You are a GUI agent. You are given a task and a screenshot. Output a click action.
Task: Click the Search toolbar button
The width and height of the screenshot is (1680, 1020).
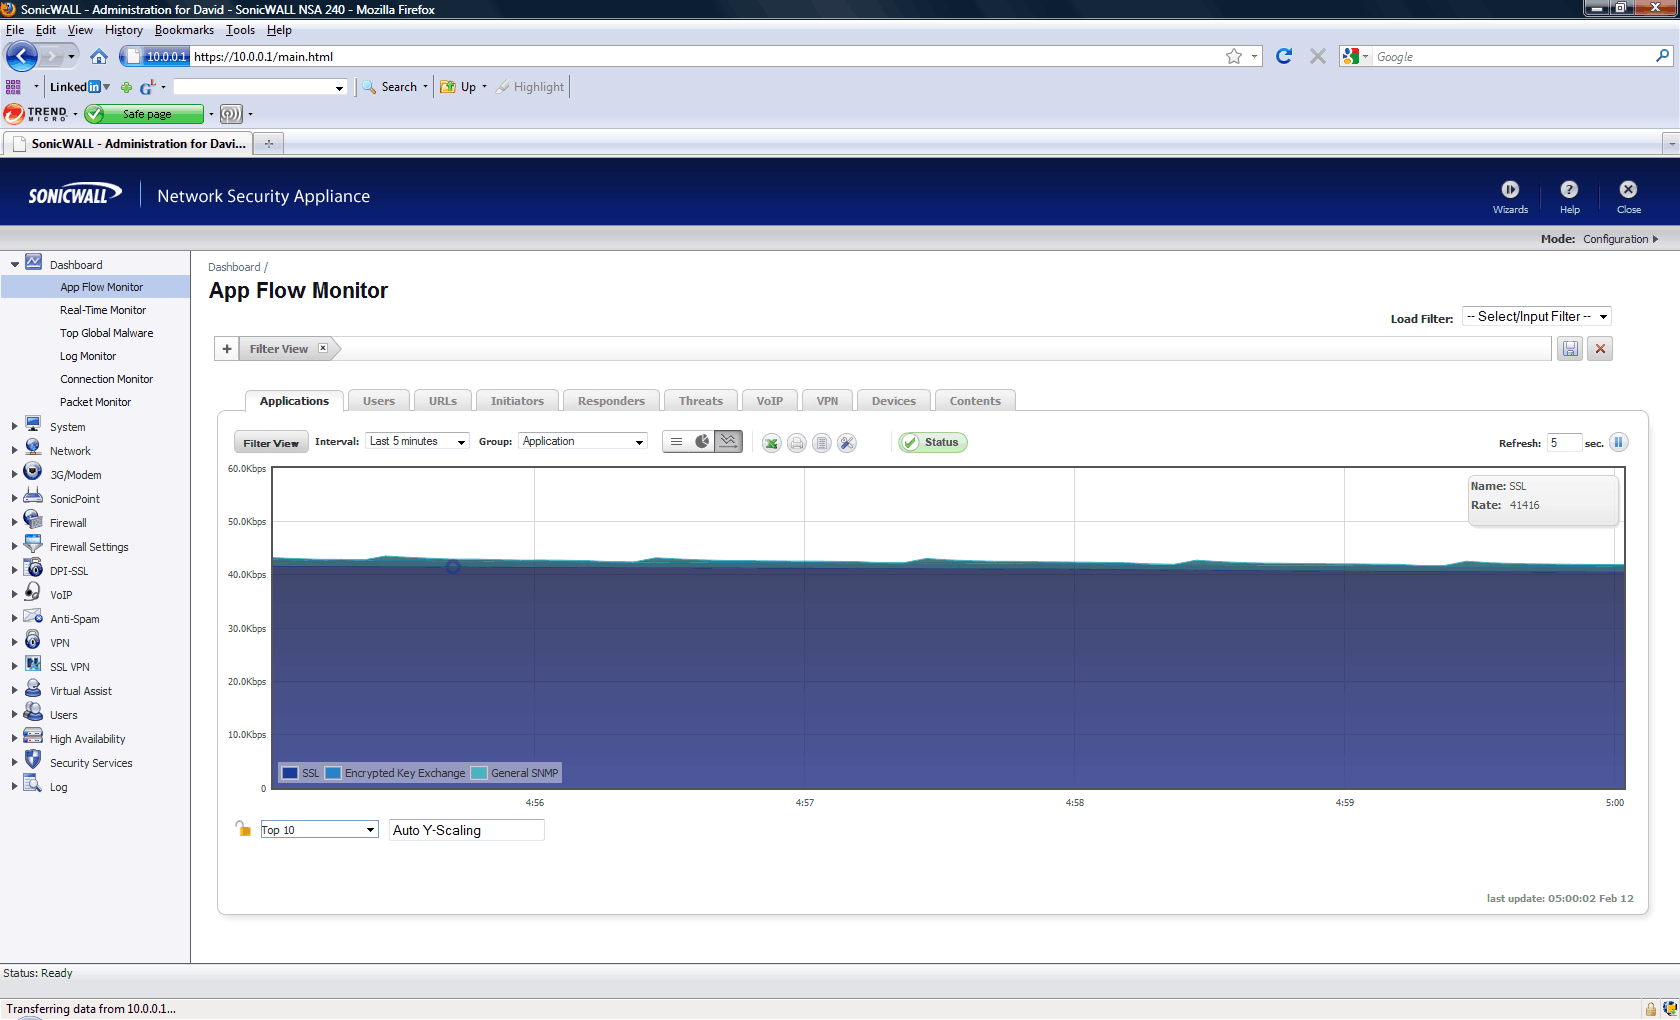391,87
